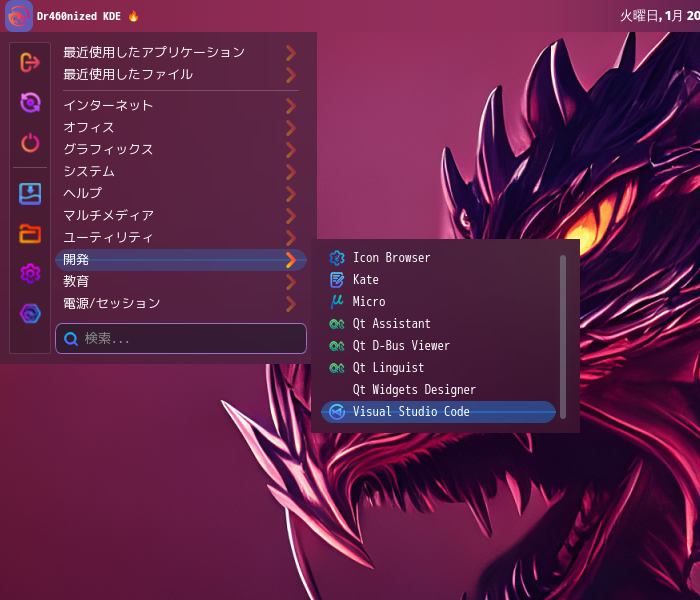Select the ヘルプ menu entry
Image resolution: width=700 pixels, height=600 pixels.
point(181,193)
